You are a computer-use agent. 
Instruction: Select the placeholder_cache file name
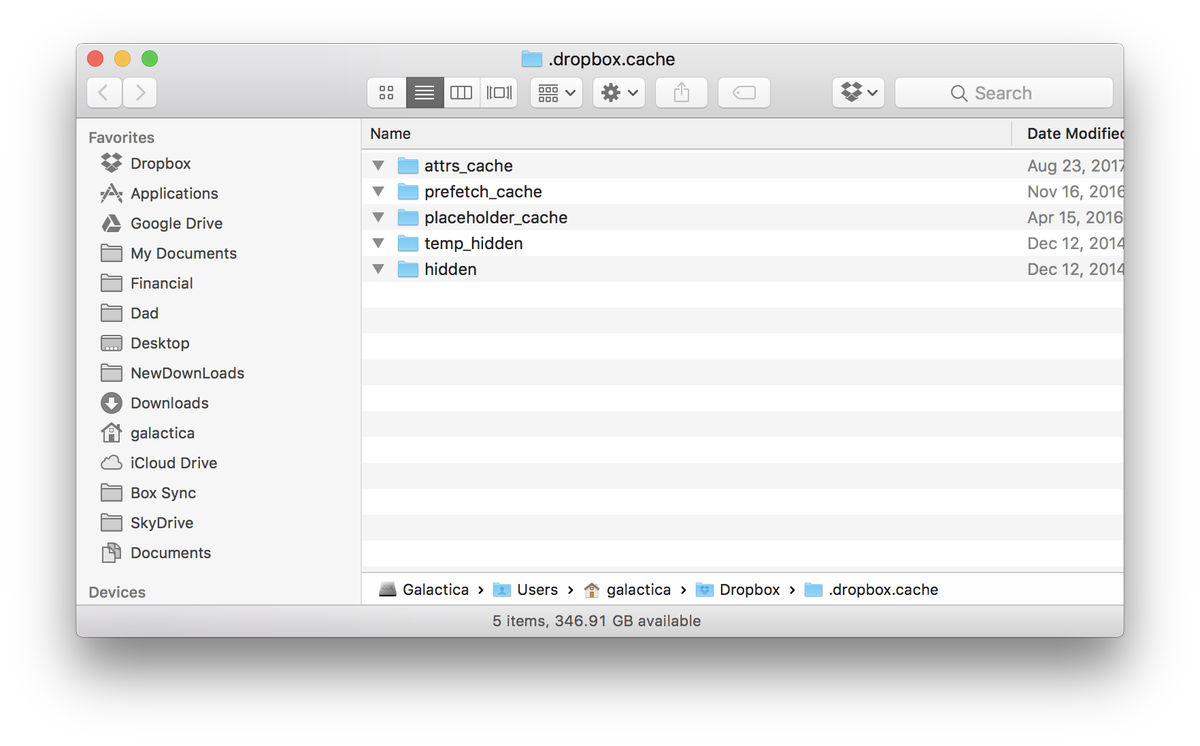click(496, 218)
